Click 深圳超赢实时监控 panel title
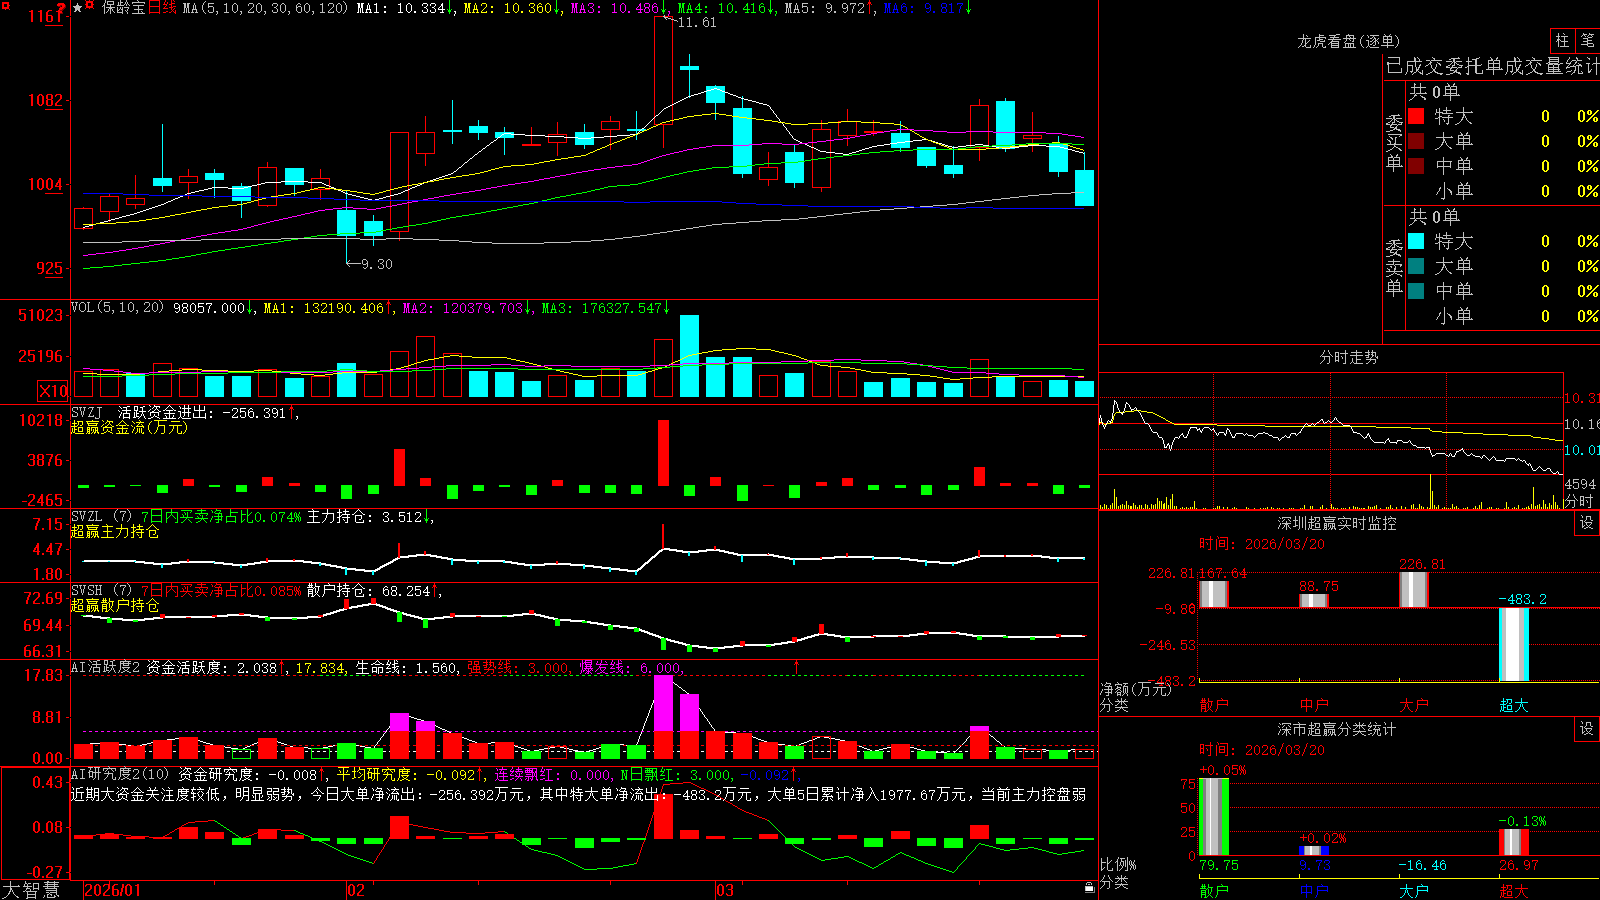Viewport: 1600px width, 900px height. [x=1337, y=523]
